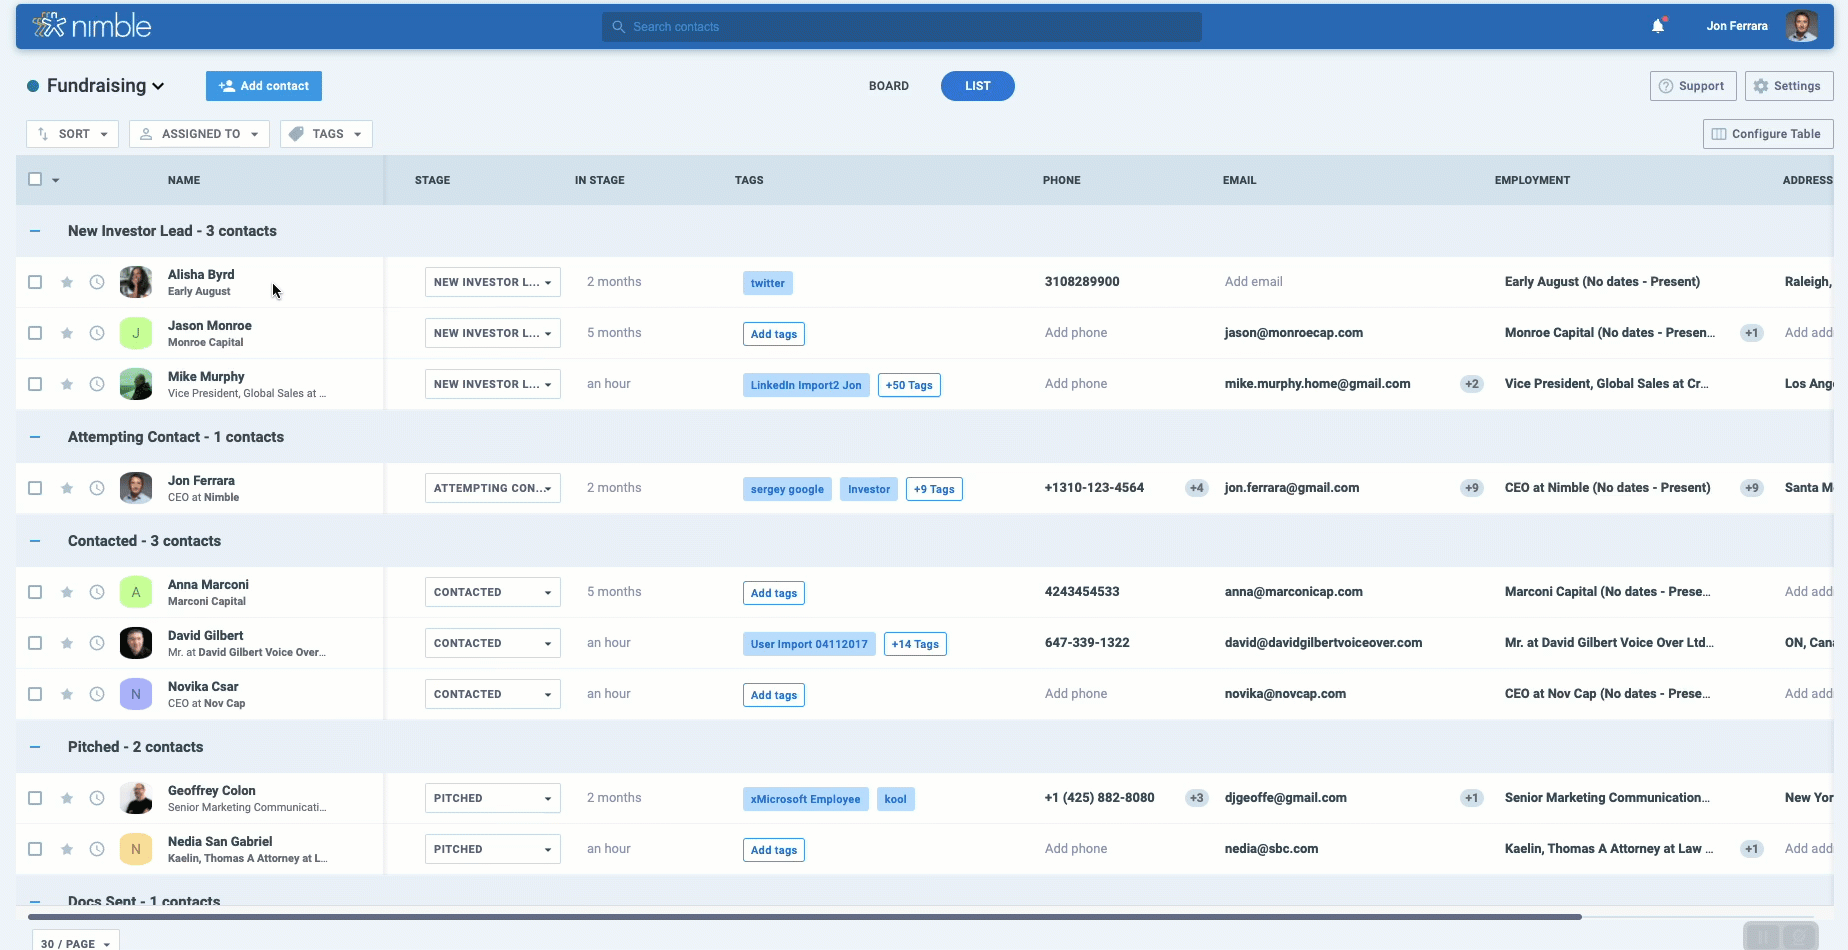Star the Jon Ferrara contact

coord(67,488)
